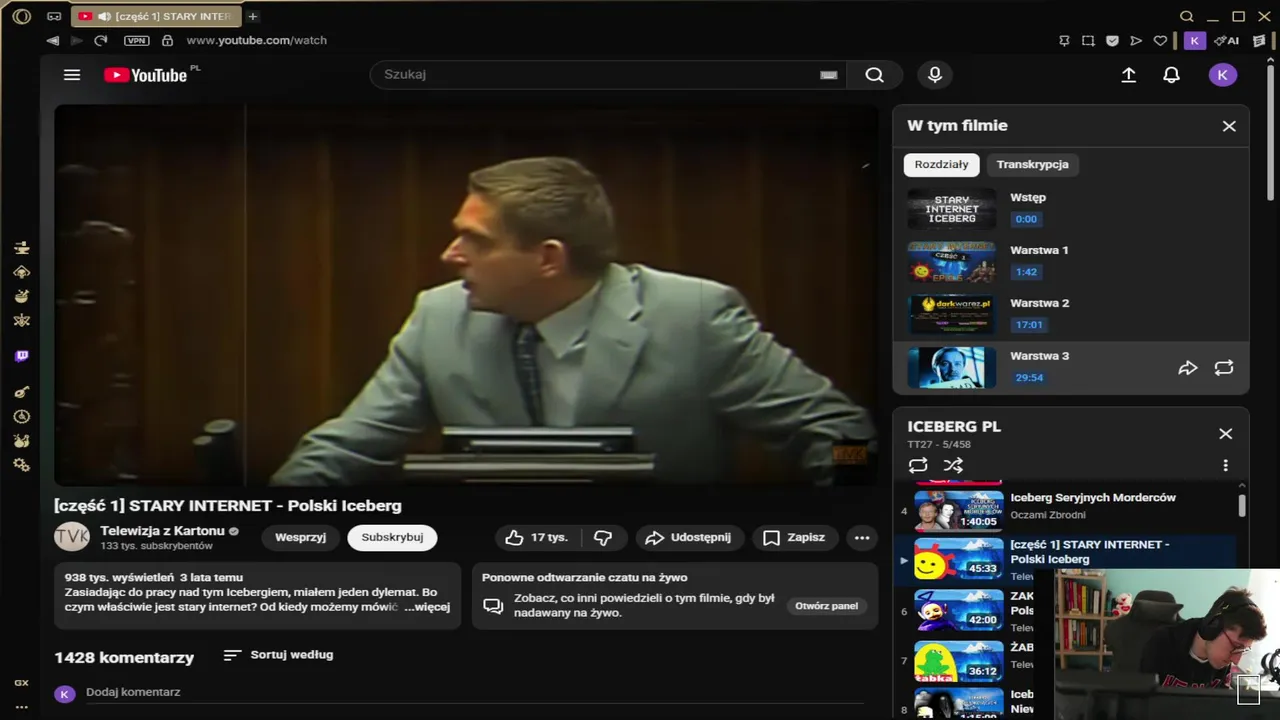Screen dimensions: 1280x720
Task: Click the Udostępnij share button
Action: [689, 538]
